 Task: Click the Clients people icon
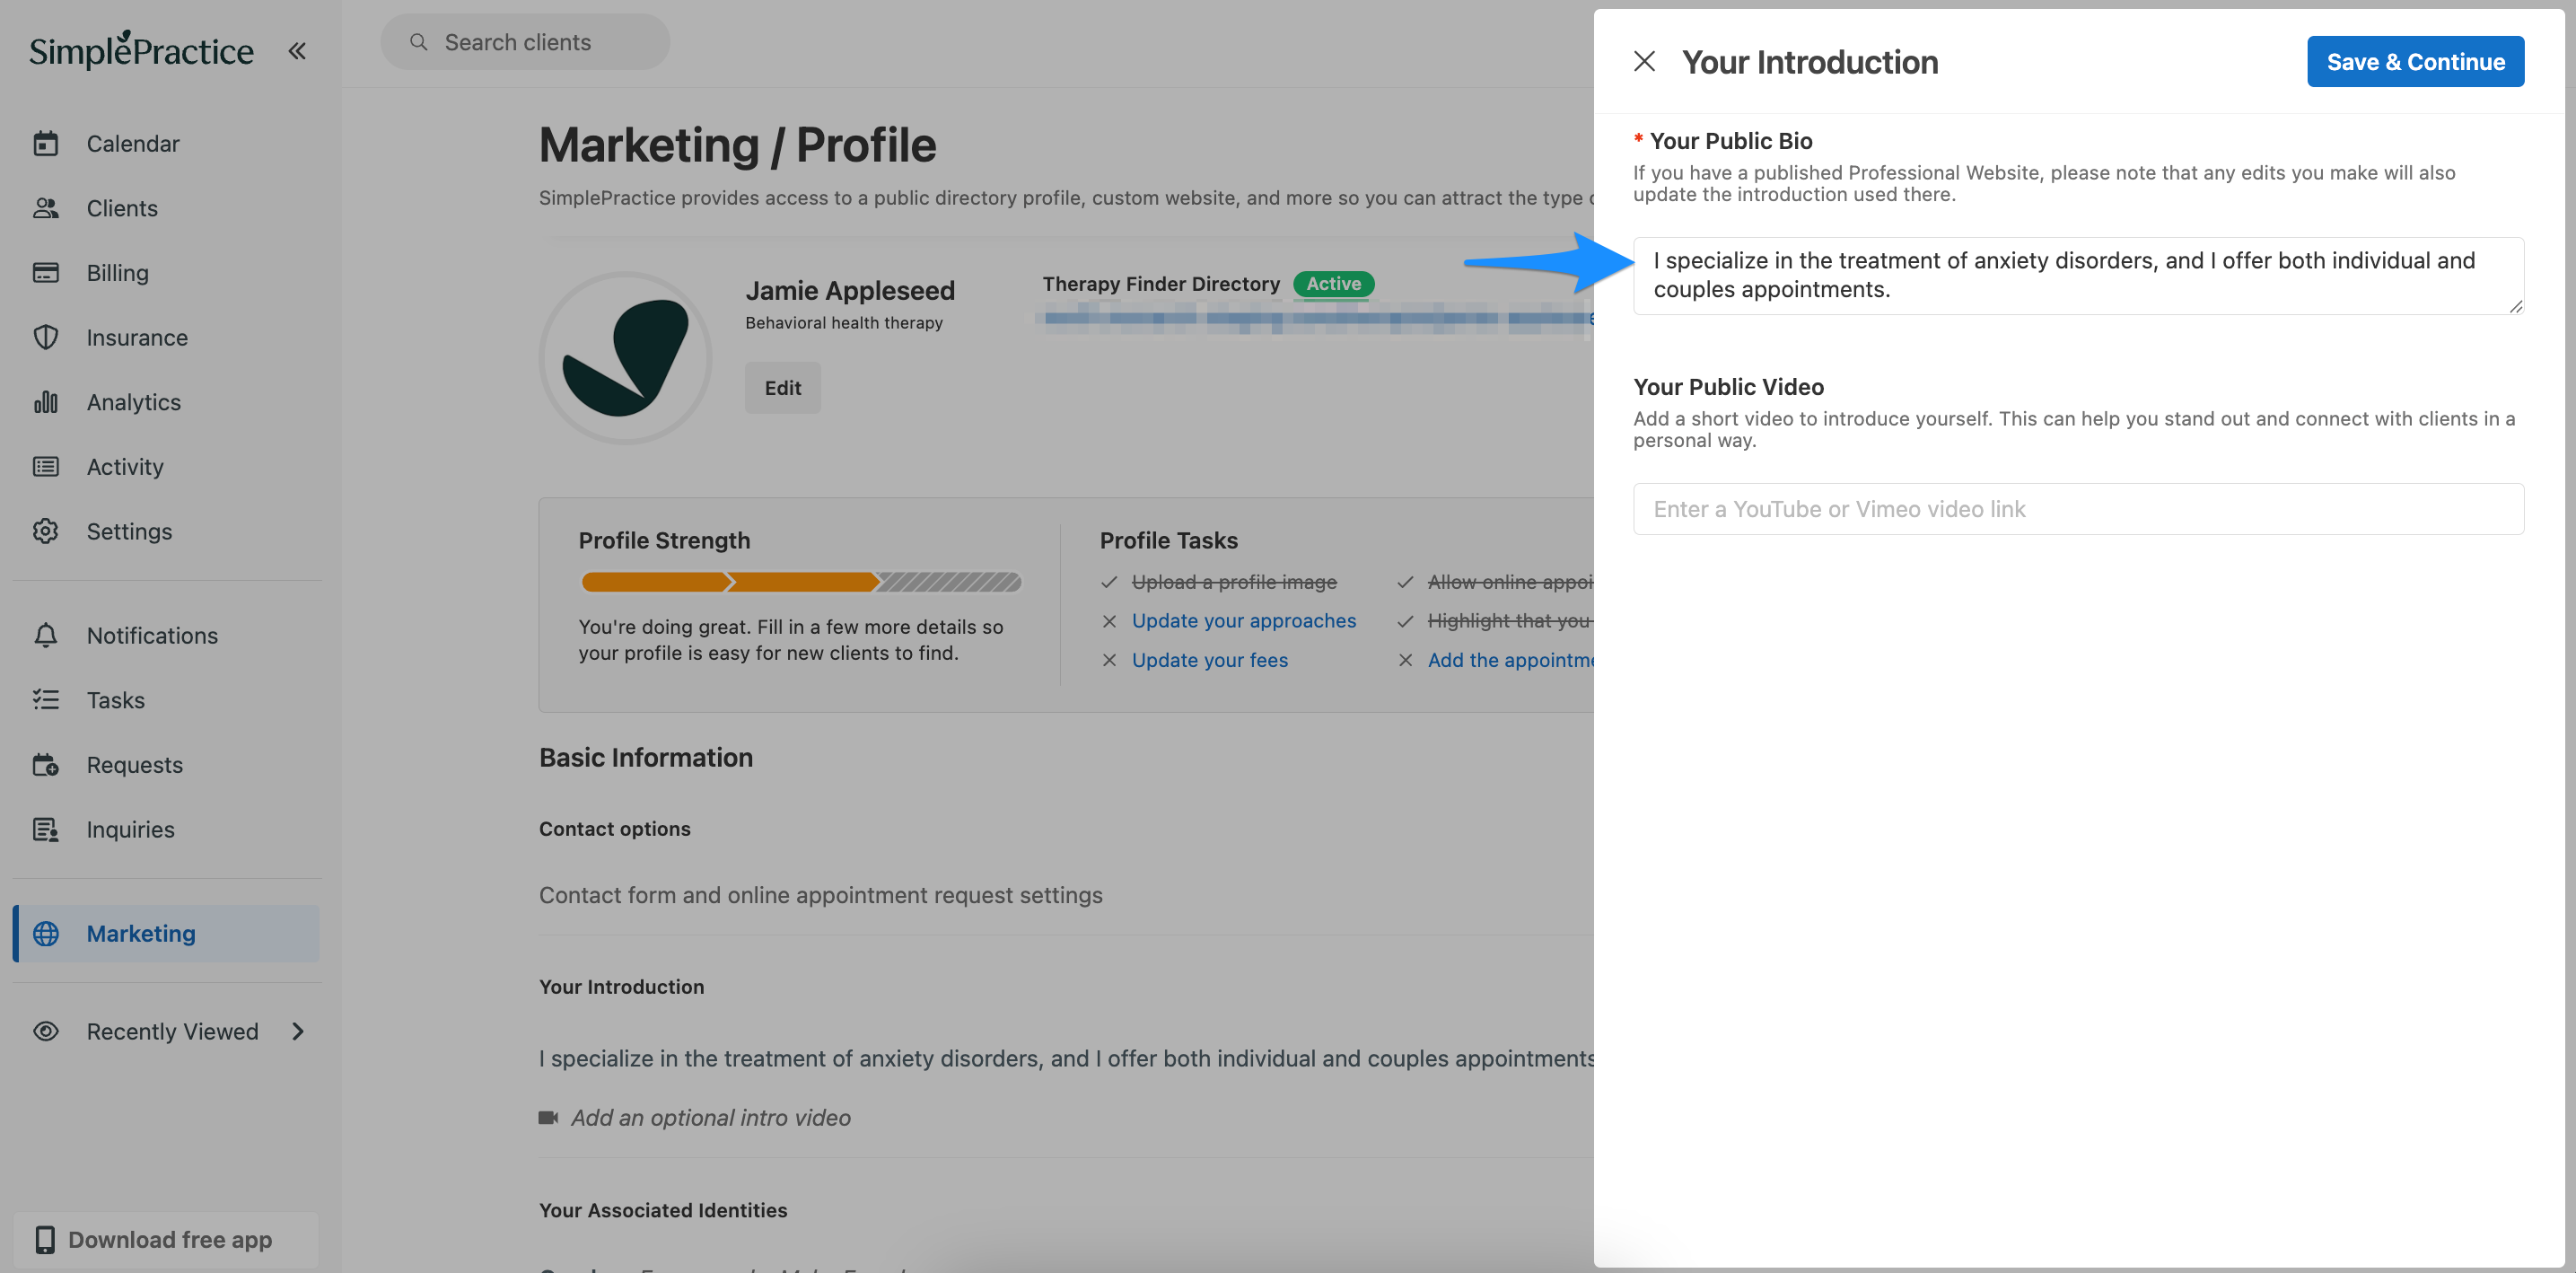coord(46,208)
